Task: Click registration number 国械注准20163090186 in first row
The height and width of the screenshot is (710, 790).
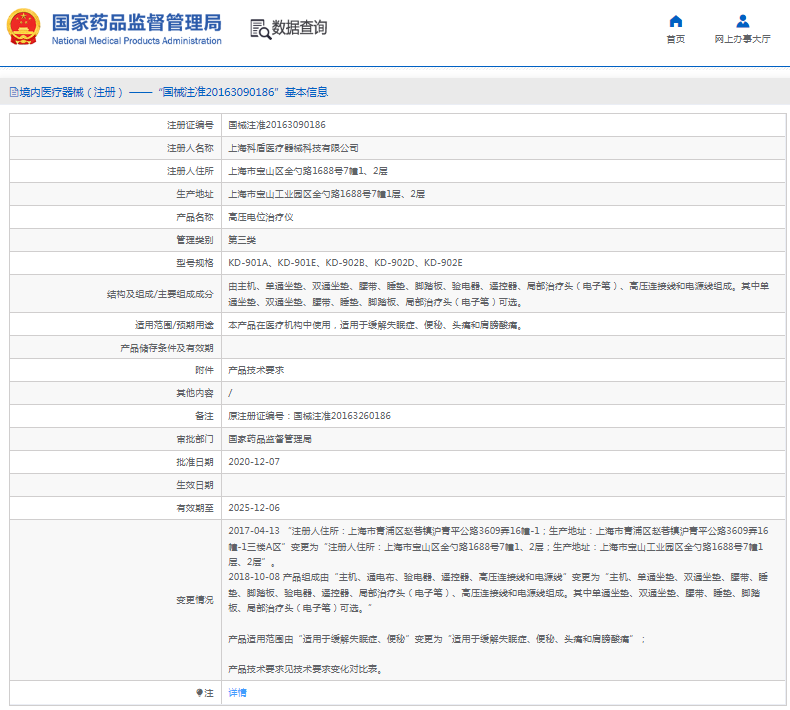Action: click(x=276, y=125)
